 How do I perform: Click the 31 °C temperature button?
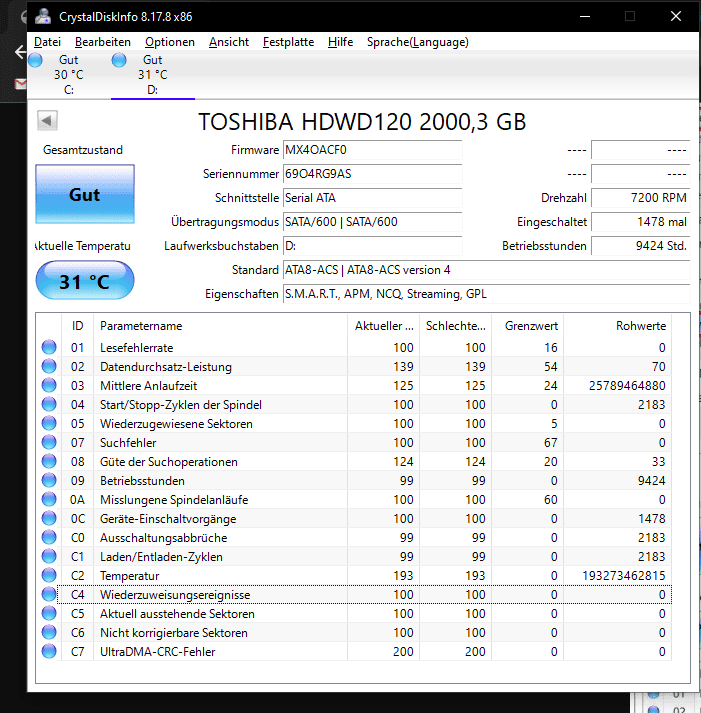(x=85, y=281)
